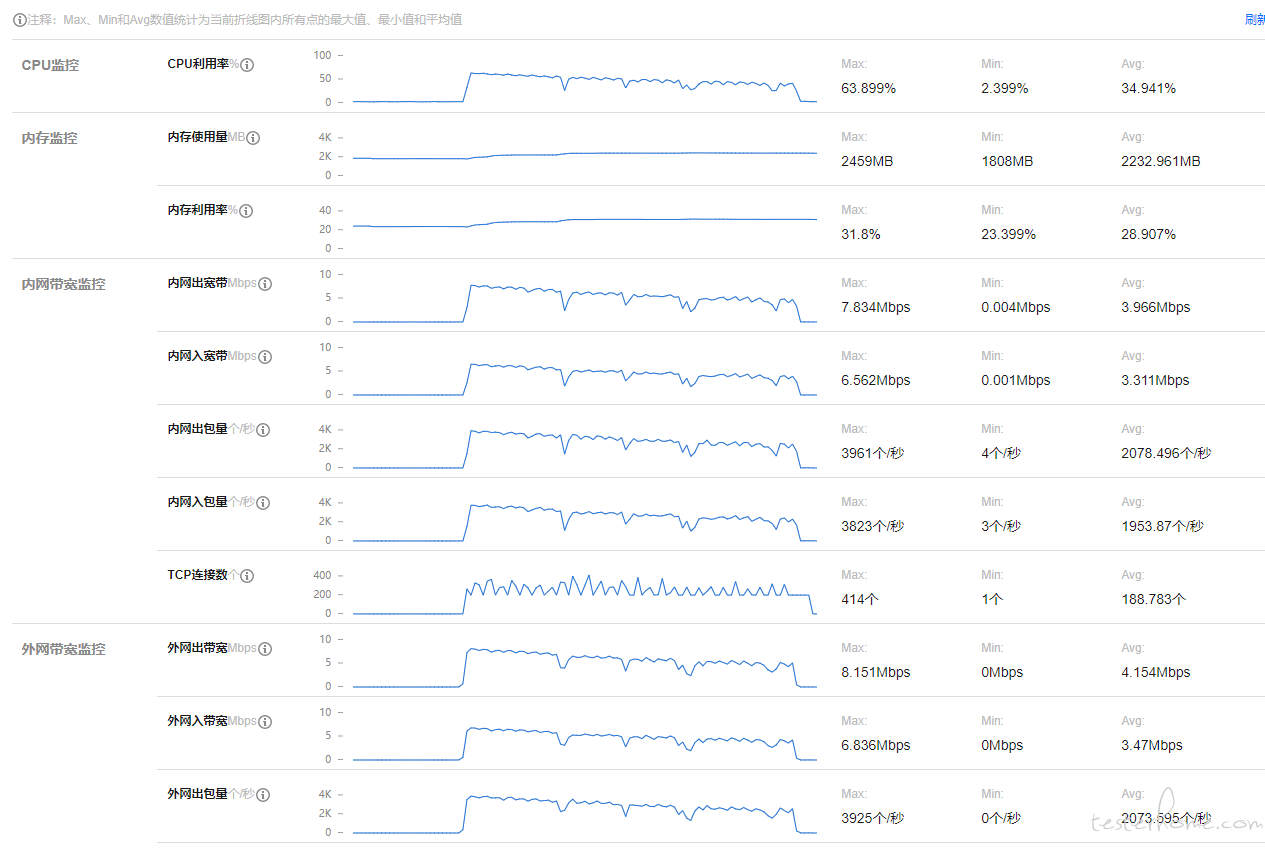The width and height of the screenshot is (1265, 848).
Task: Click the Max value 31.8%
Action: pyautogui.click(x=861, y=234)
